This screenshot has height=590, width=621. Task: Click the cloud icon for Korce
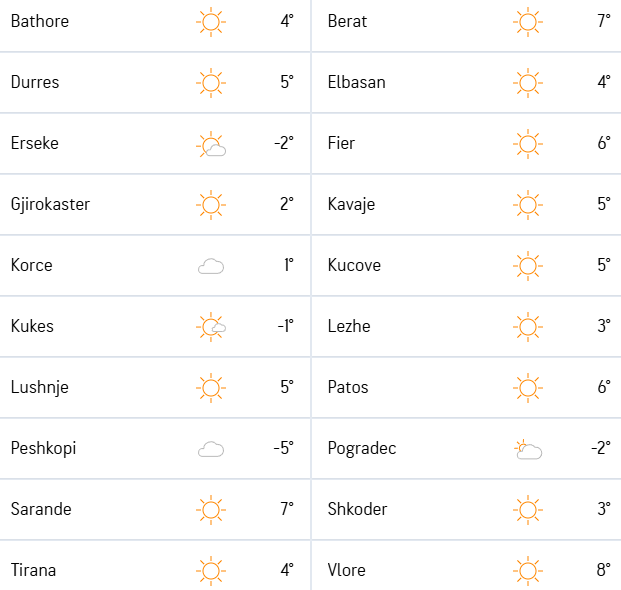coord(211,266)
